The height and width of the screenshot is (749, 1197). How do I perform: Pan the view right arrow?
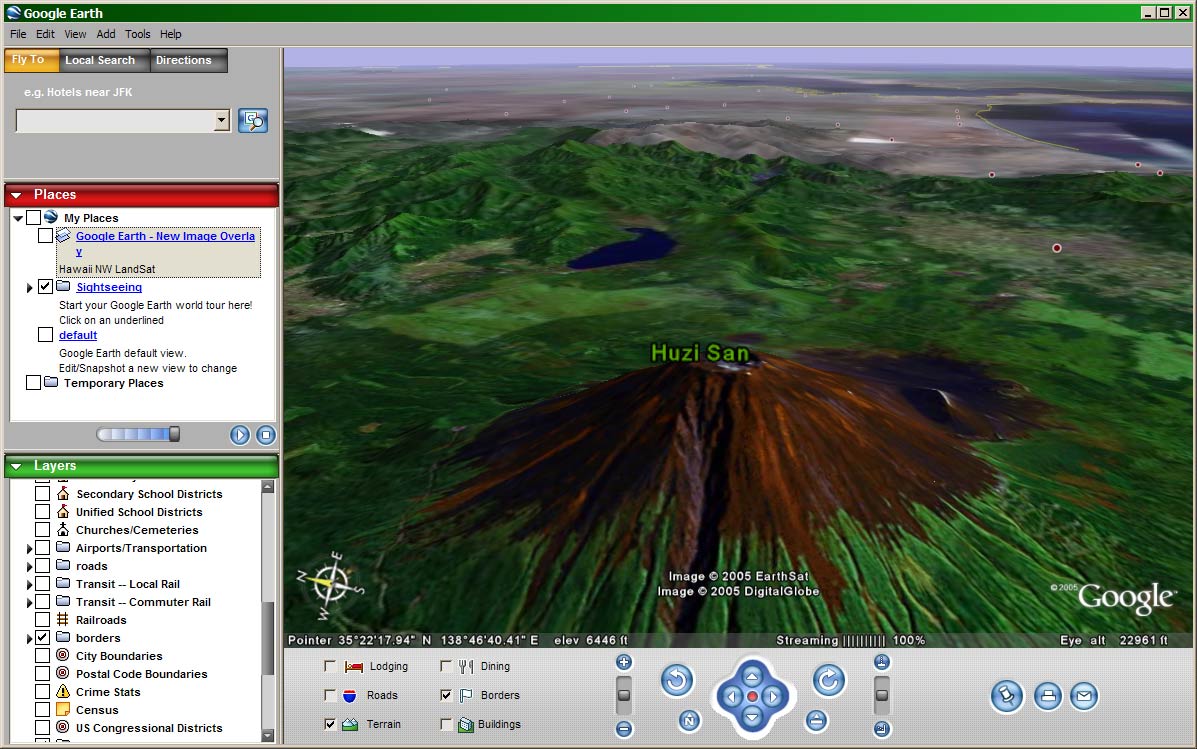point(773,696)
